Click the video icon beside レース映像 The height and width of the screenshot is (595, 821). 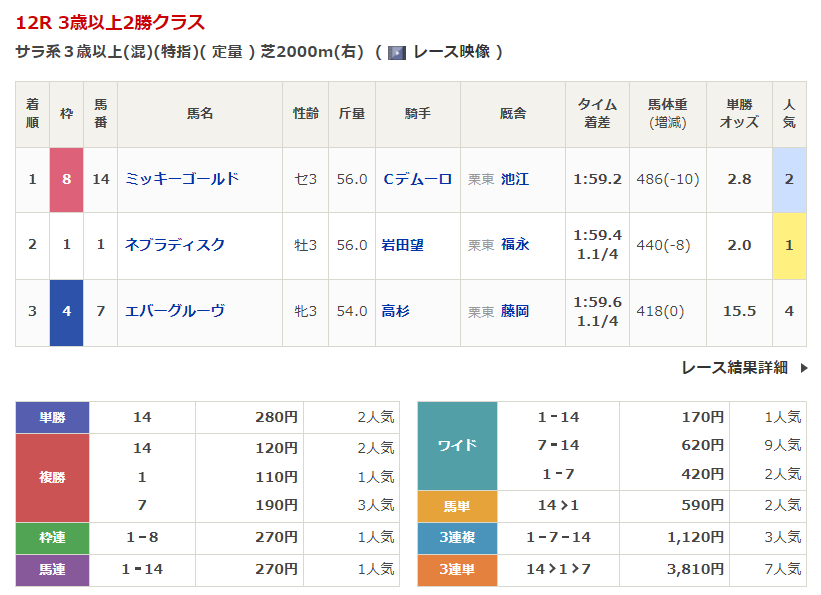pos(396,53)
